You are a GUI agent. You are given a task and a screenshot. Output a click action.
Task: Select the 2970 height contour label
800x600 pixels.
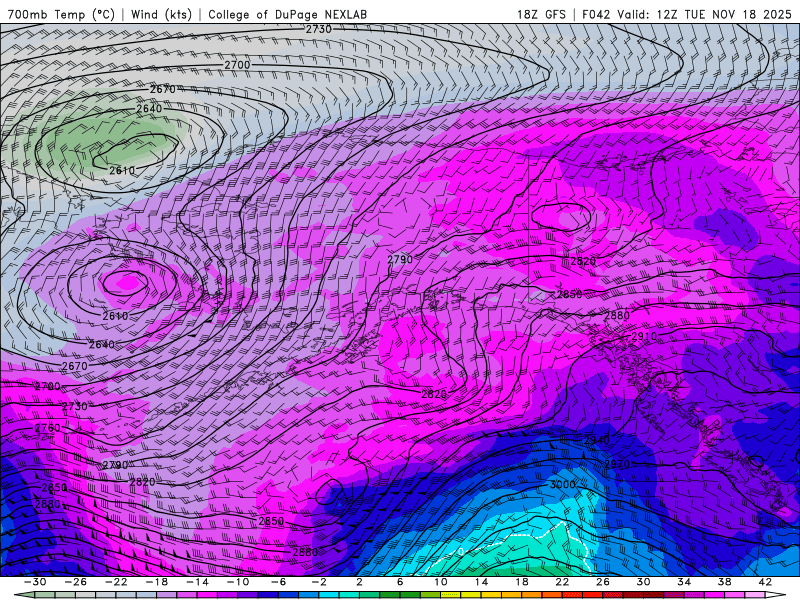[x=617, y=464]
